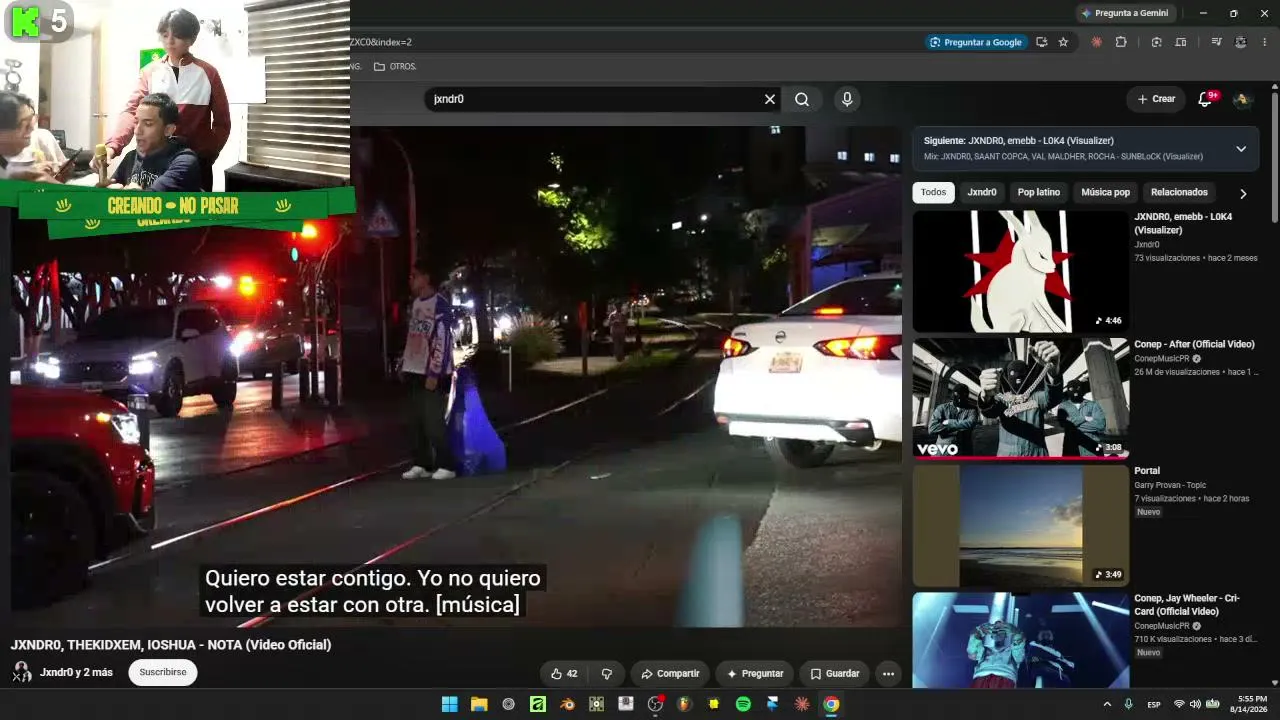
Task: Dislike the video with thumbs down
Action: [x=606, y=674]
